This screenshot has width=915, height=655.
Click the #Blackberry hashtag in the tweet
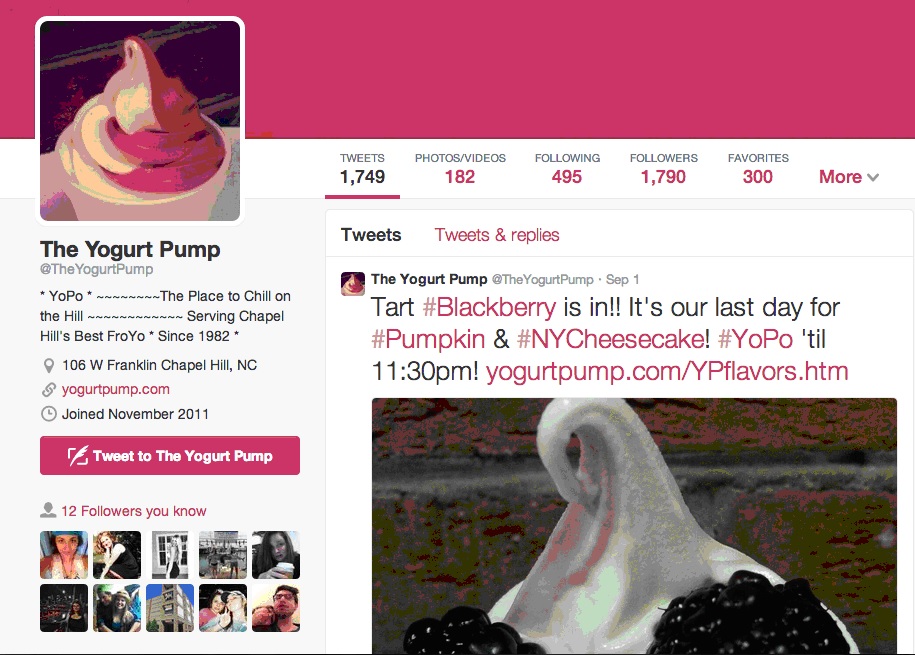point(489,308)
